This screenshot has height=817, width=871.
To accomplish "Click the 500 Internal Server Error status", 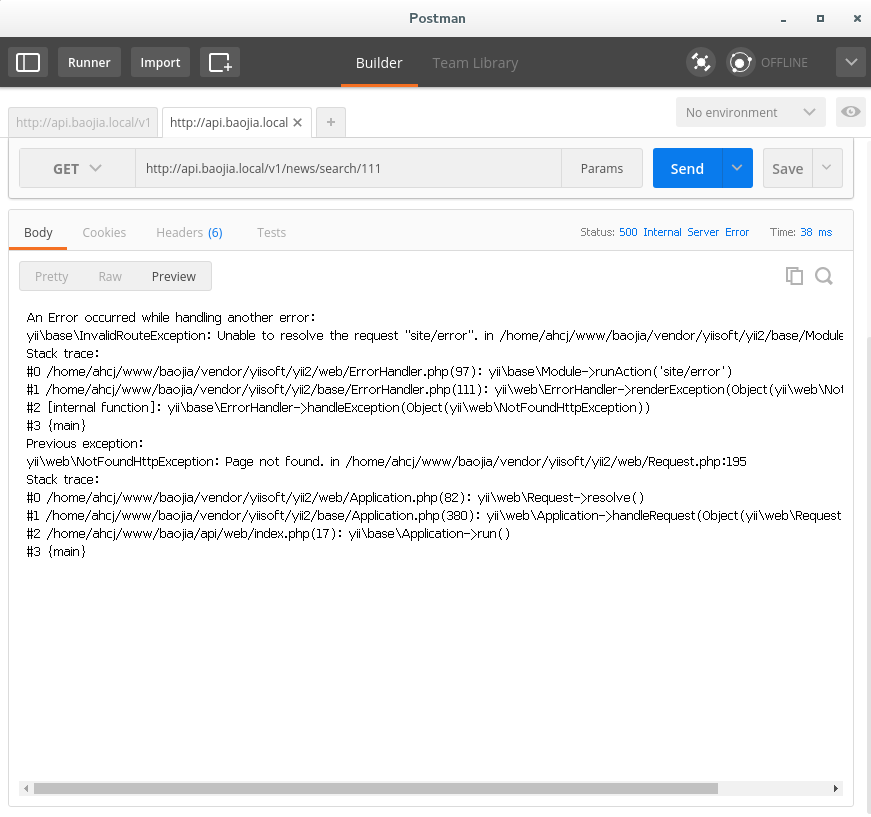I will [x=684, y=232].
